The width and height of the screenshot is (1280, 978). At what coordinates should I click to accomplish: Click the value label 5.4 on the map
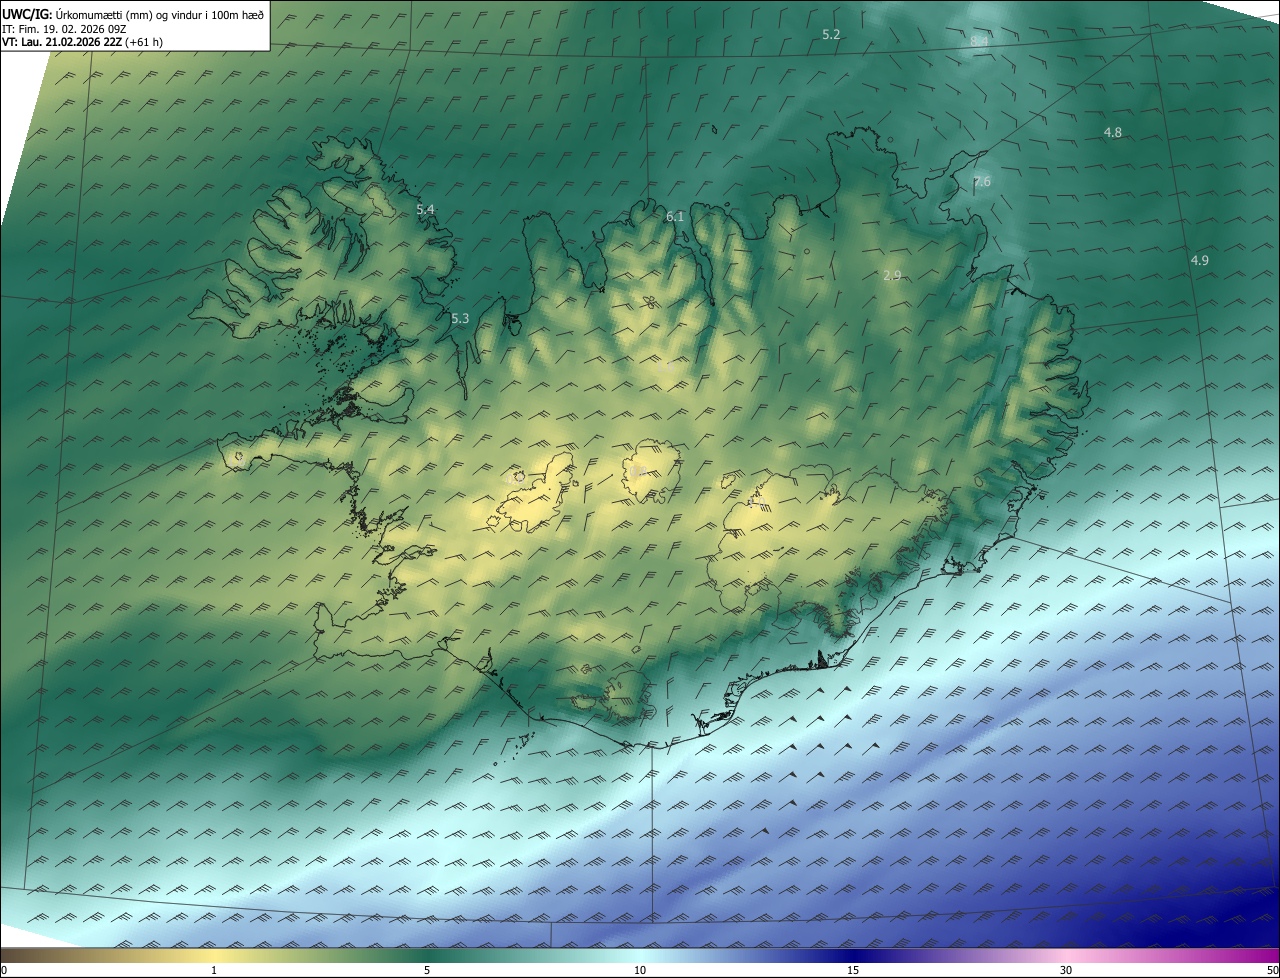(425, 209)
